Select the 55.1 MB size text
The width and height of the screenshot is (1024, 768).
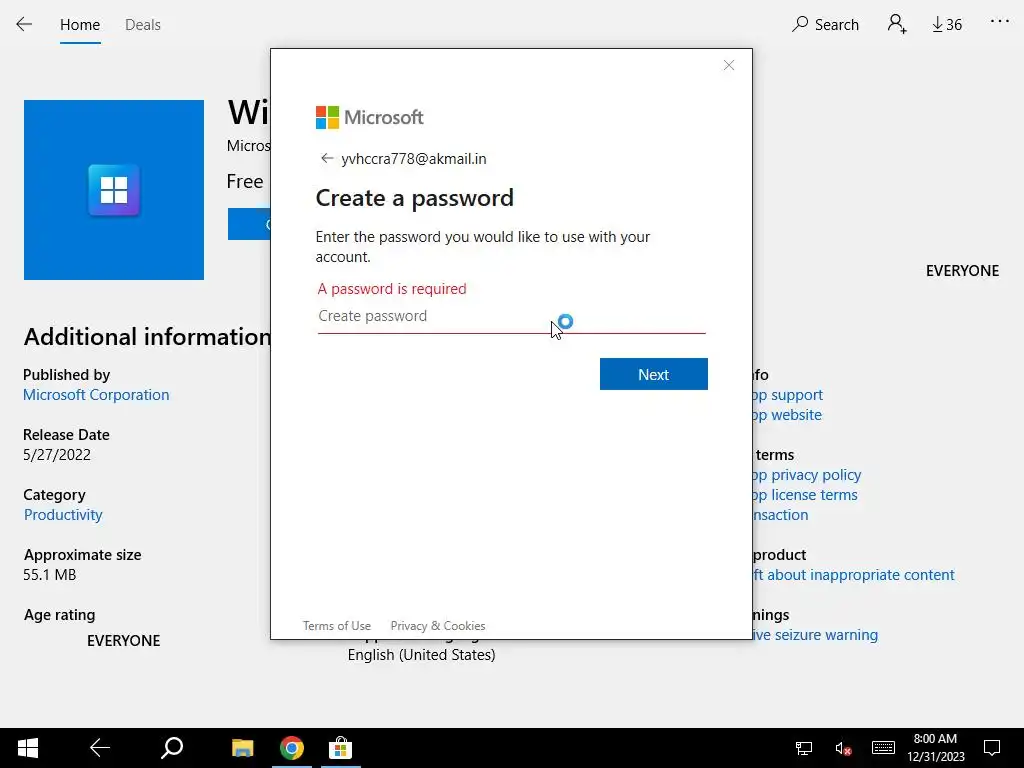click(x=50, y=575)
